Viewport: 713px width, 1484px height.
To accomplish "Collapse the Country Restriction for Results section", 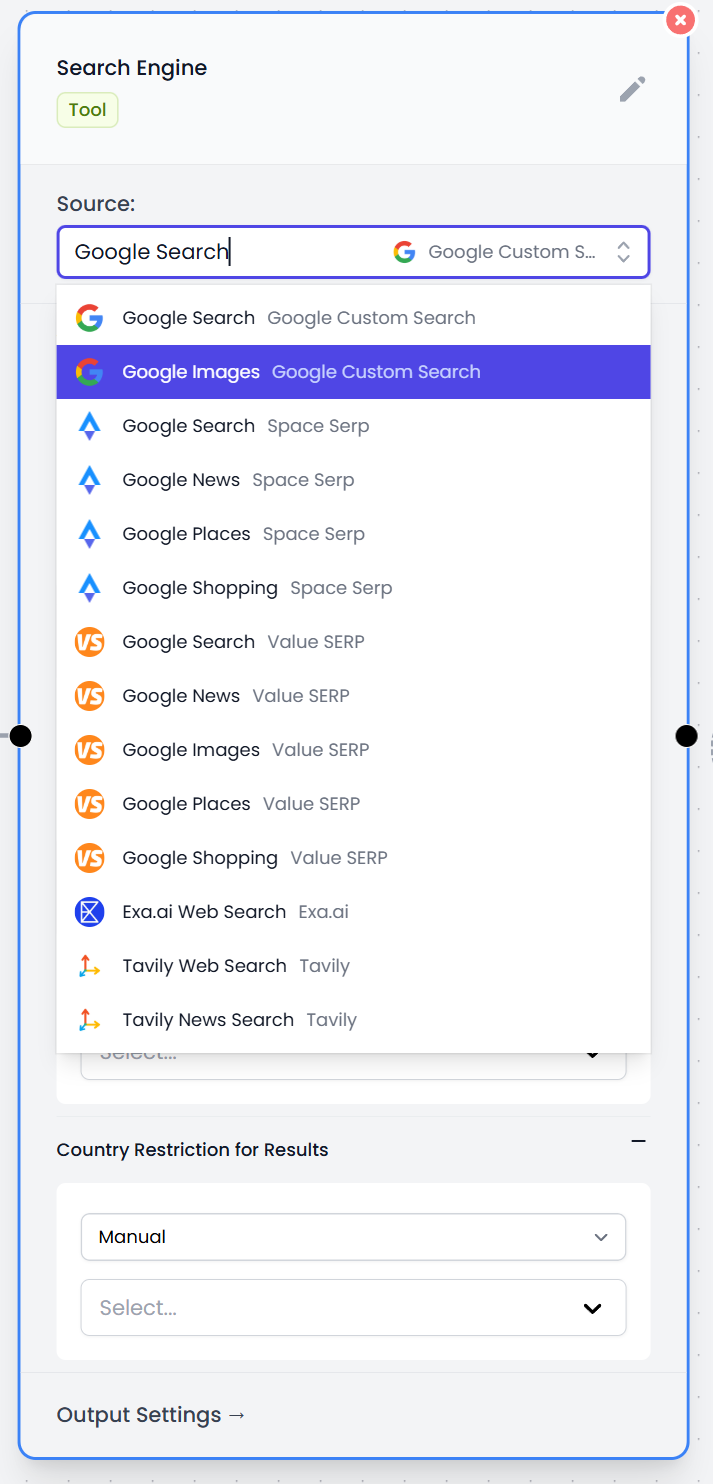I will (x=638, y=1141).
